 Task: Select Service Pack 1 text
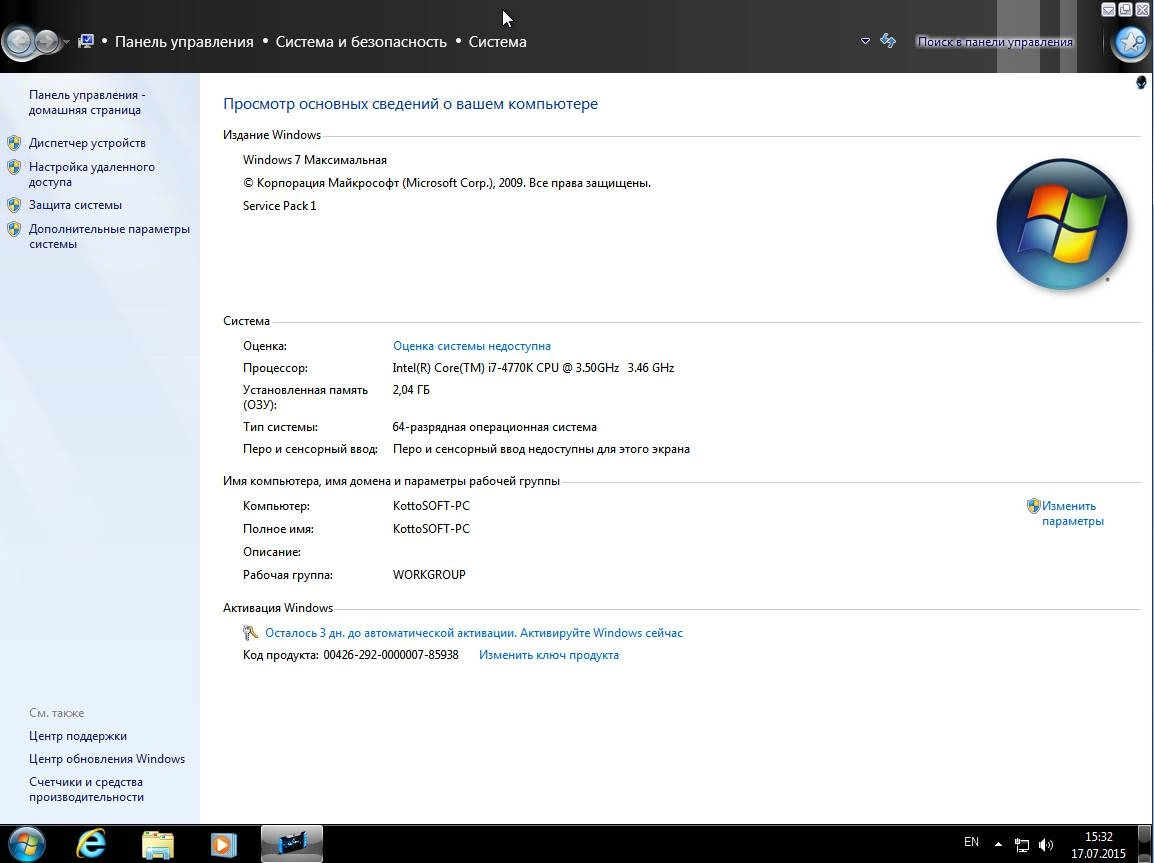point(280,205)
